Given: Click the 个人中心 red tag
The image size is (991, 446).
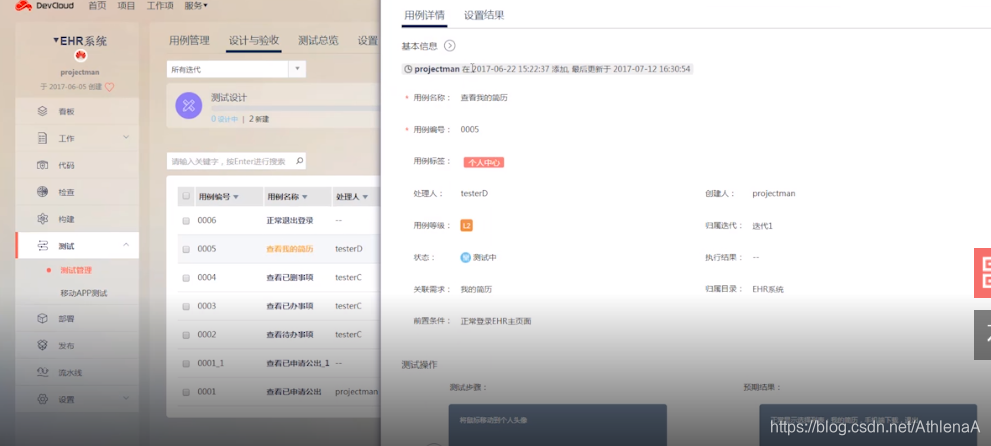Looking at the screenshot, I should click(x=483, y=162).
